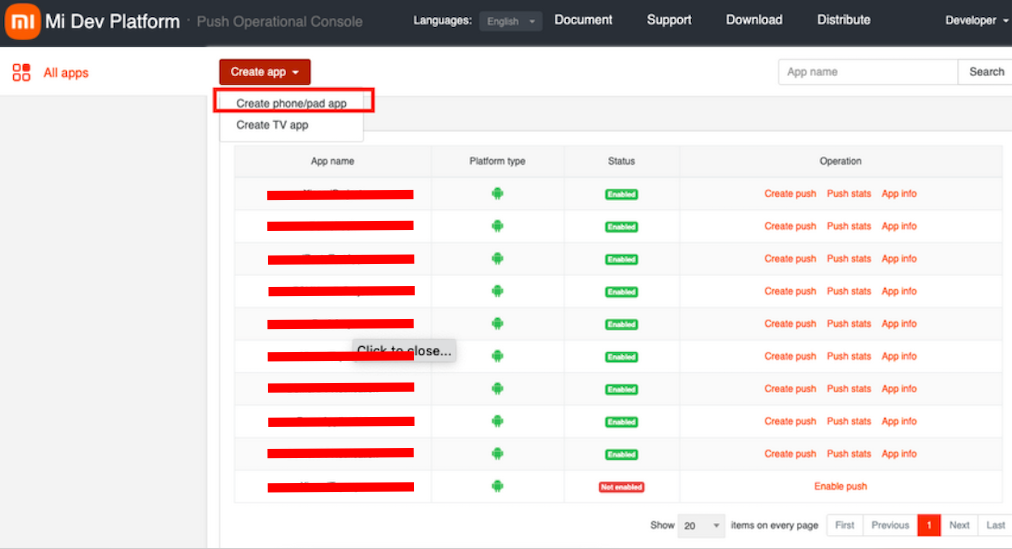
Task: Click Create push in the fifth app row
Action: 790,323
